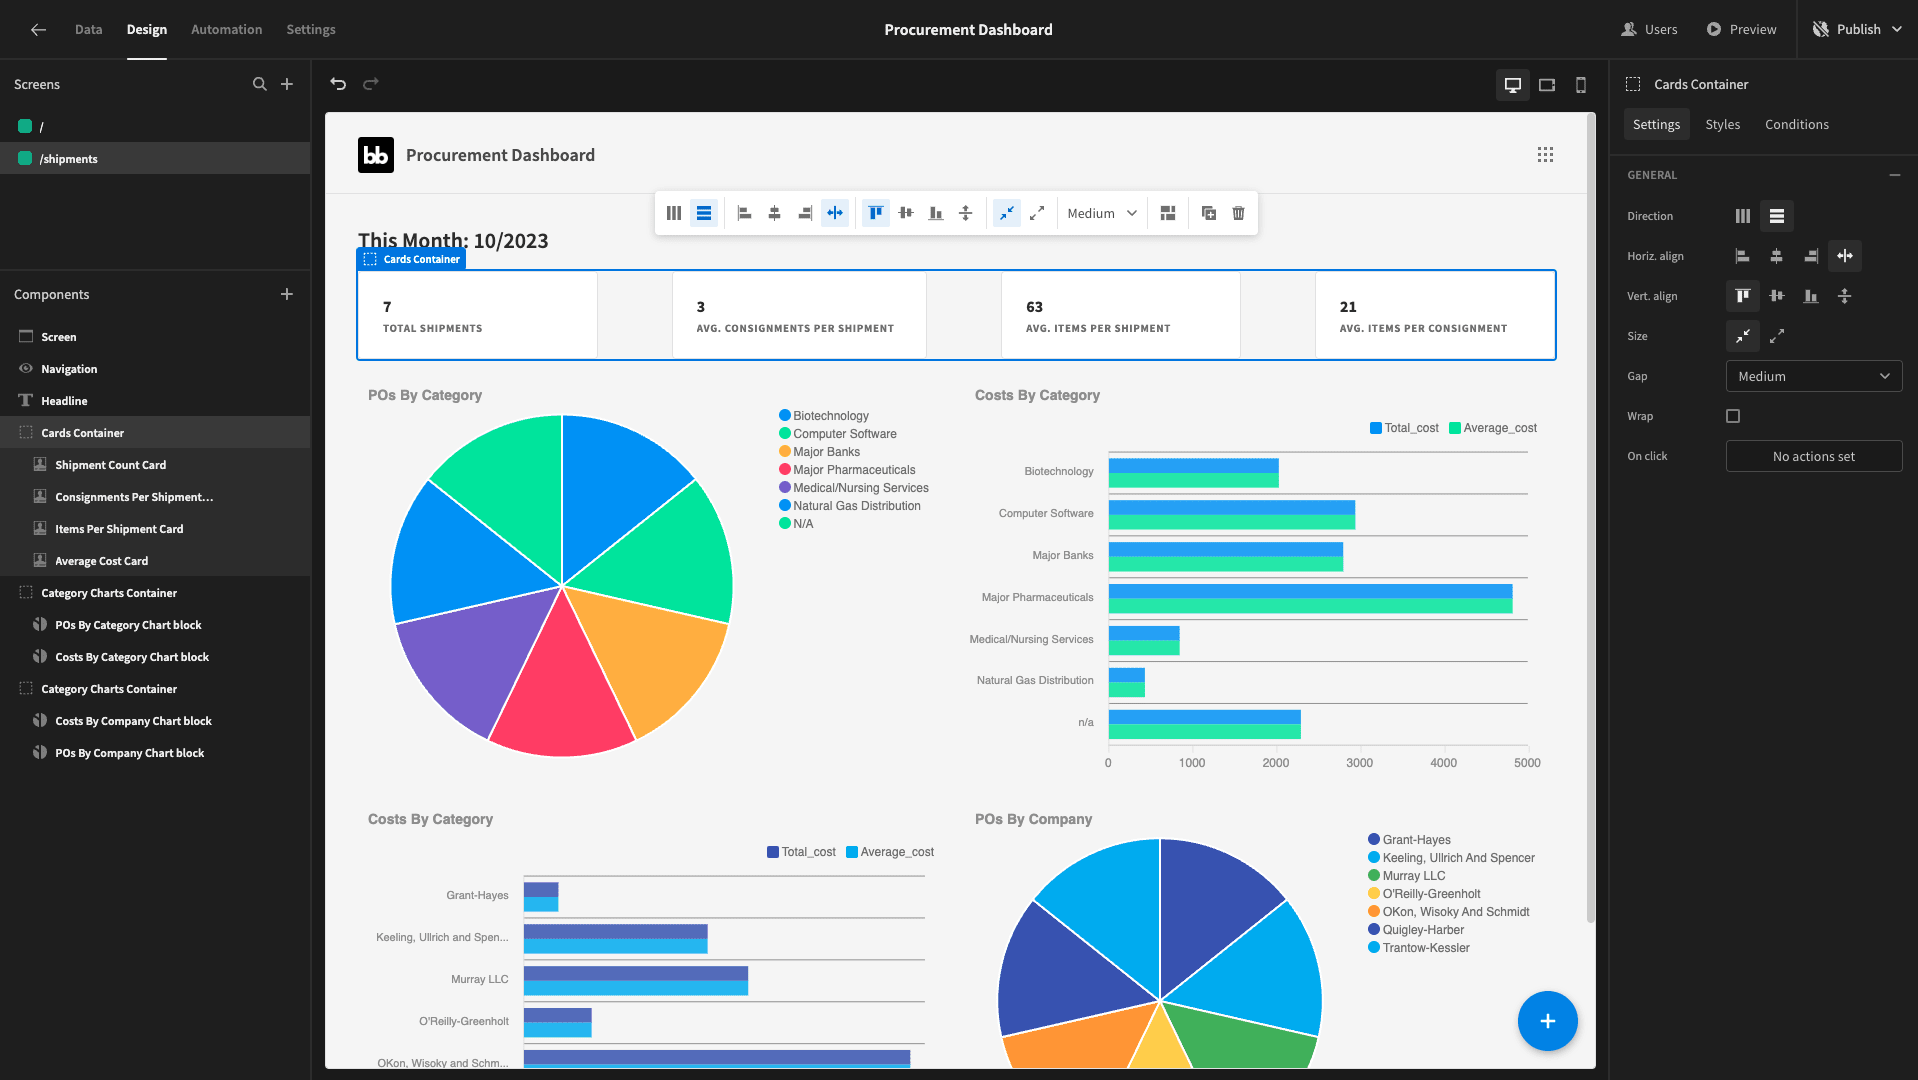Open the Publish dropdown
This screenshot has height=1080, width=1918.
click(1857, 29)
